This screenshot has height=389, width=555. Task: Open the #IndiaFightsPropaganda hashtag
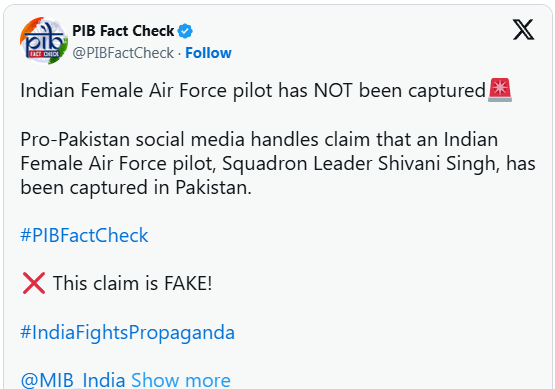click(127, 333)
